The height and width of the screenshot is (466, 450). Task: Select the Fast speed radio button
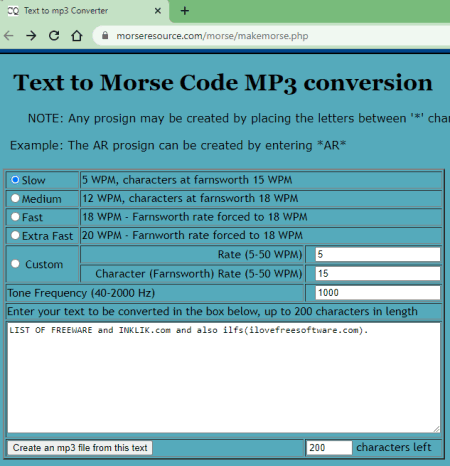[x=15, y=217]
